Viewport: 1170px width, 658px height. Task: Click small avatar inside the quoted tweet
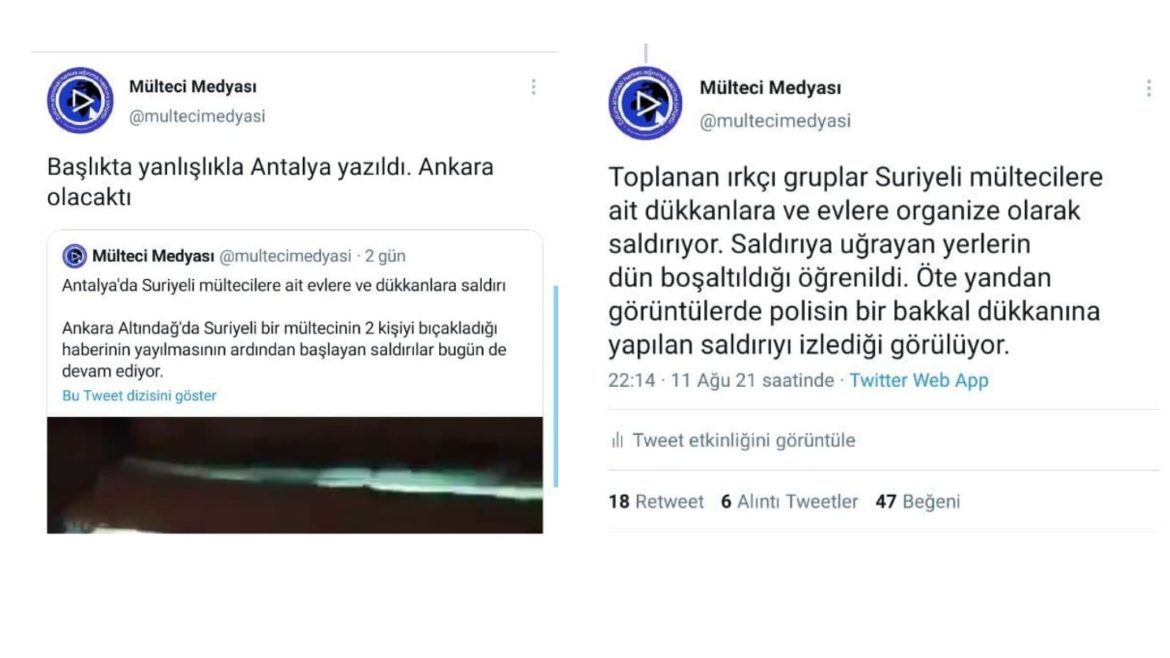[x=74, y=256]
